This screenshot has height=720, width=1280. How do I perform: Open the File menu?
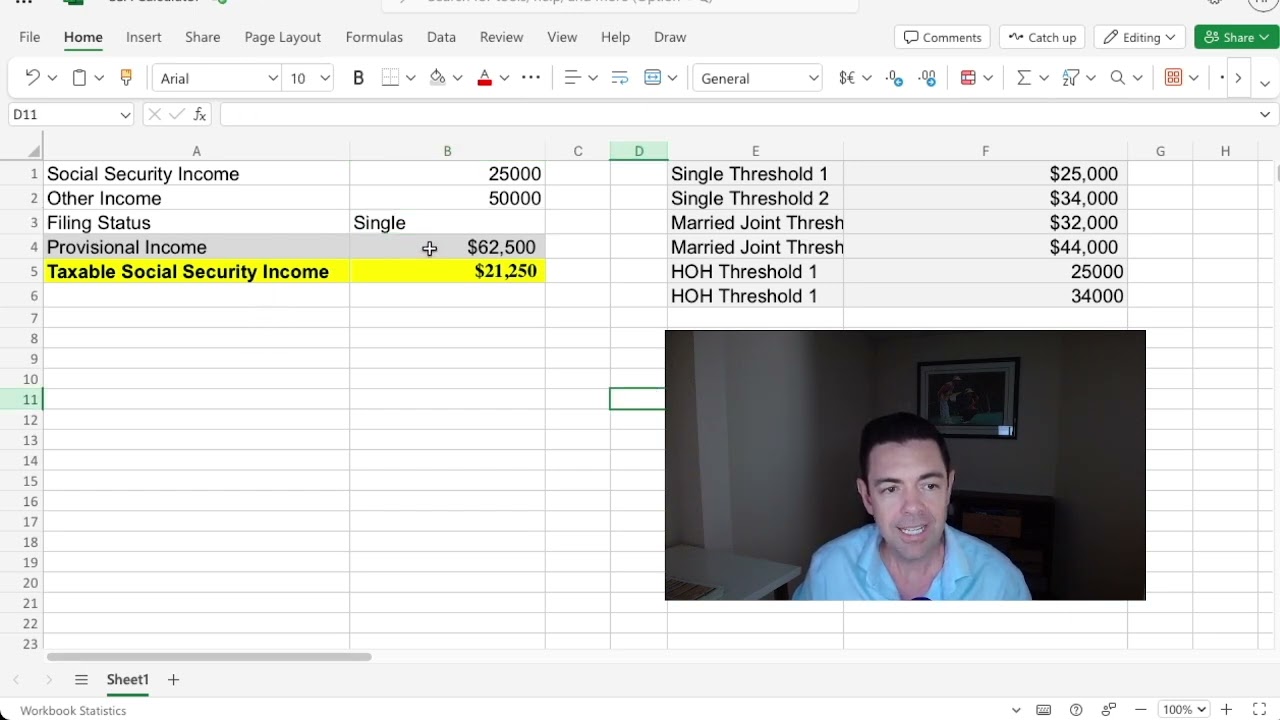[30, 37]
